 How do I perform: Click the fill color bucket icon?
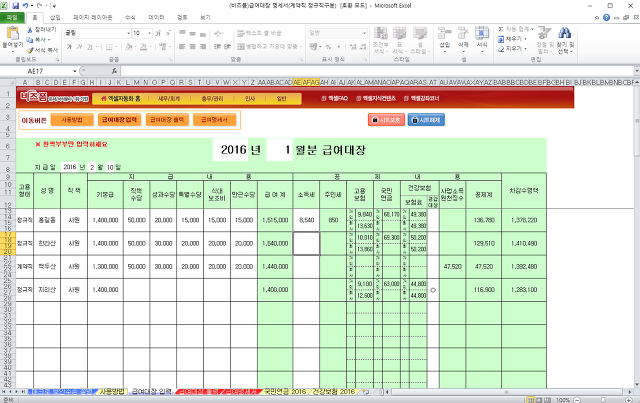pos(129,47)
